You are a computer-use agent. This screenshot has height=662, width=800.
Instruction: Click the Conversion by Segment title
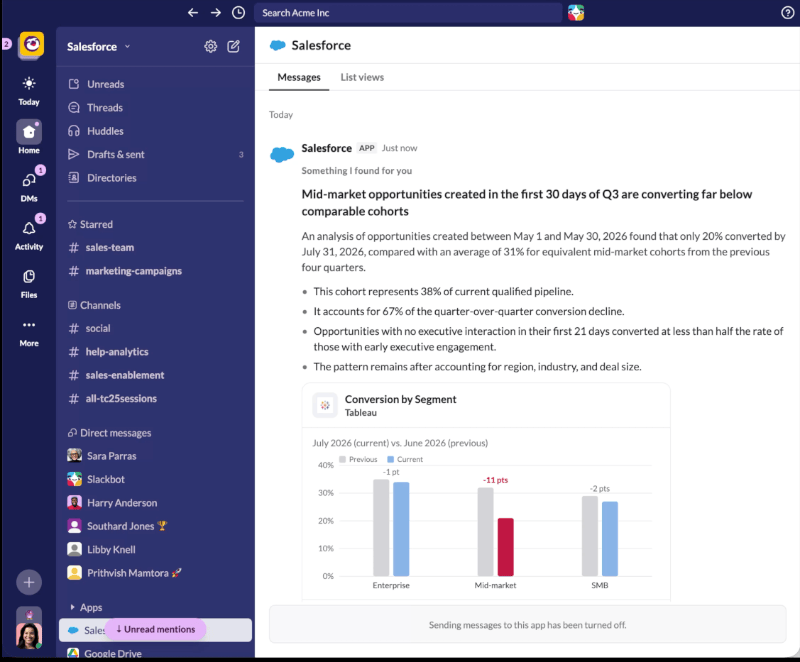click(401, 399)
